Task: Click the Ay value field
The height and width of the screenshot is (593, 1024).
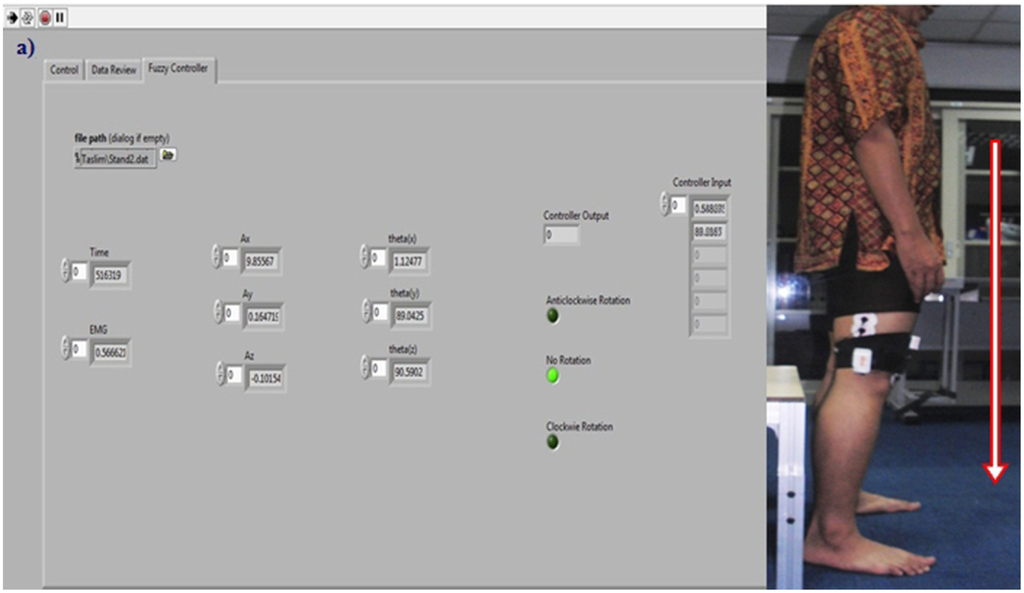Action: click(263, 316)
